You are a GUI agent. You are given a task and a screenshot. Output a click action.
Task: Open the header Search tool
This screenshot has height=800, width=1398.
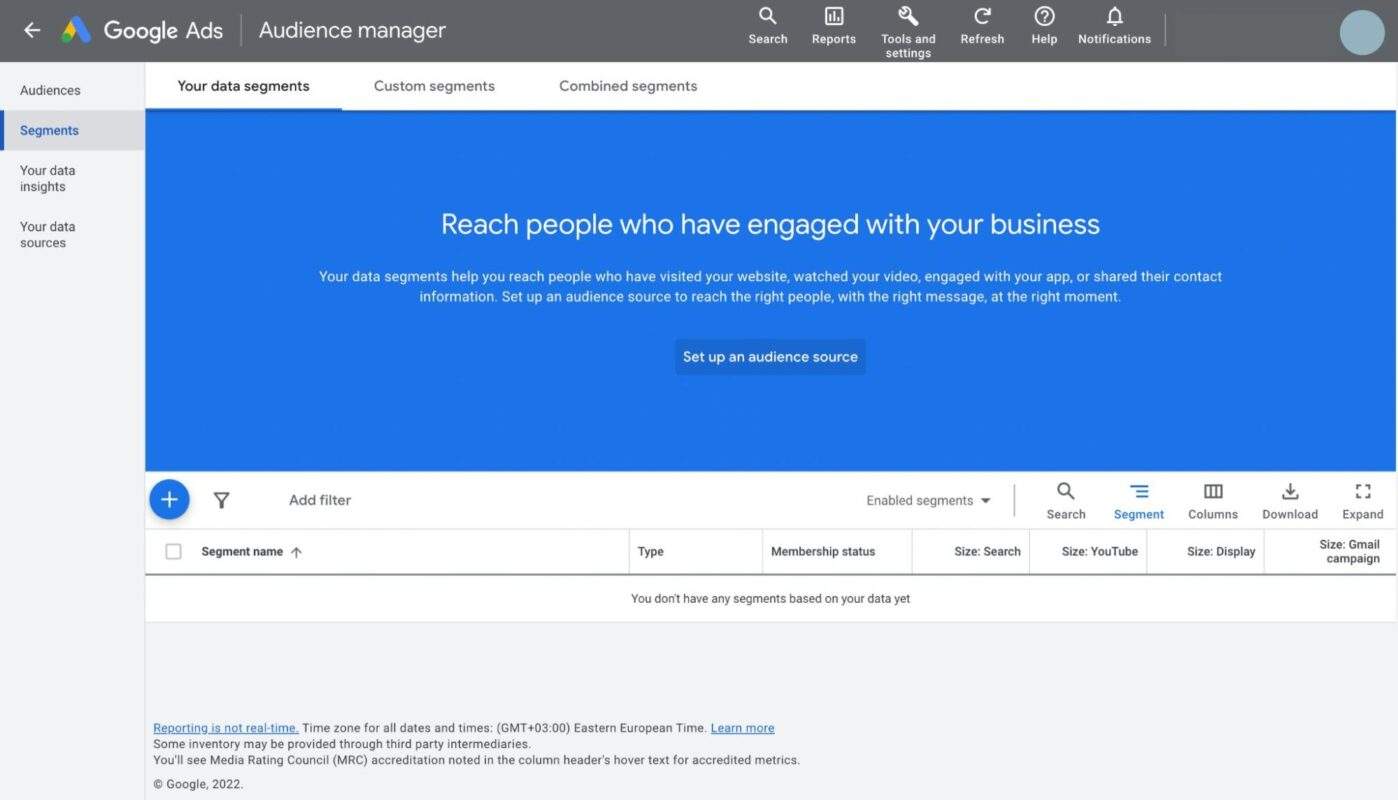click(768, 26)
